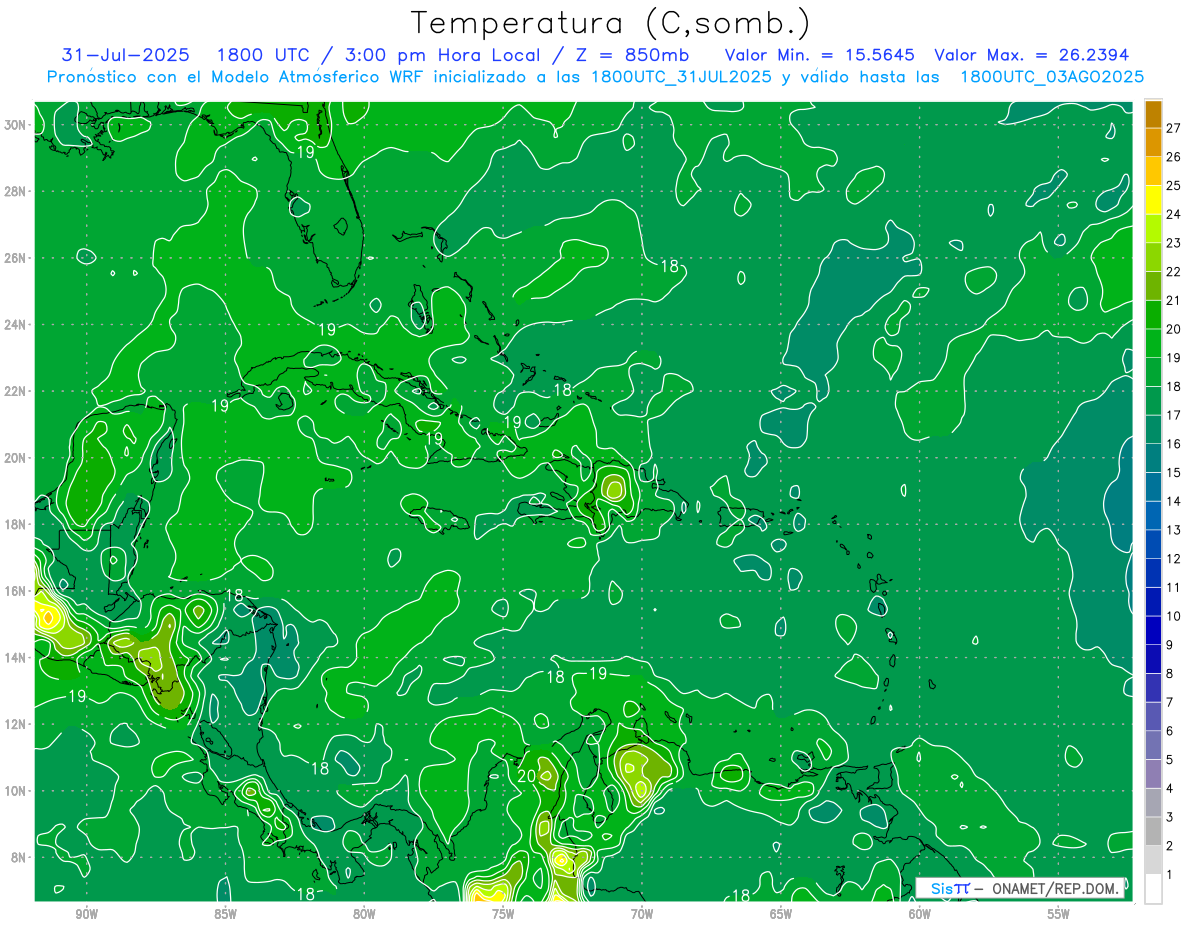Image resolution: width=1200 pixels, height=927 pixels.
Task: Click the color bar label '27'
Action: (x=1174, y=128)
